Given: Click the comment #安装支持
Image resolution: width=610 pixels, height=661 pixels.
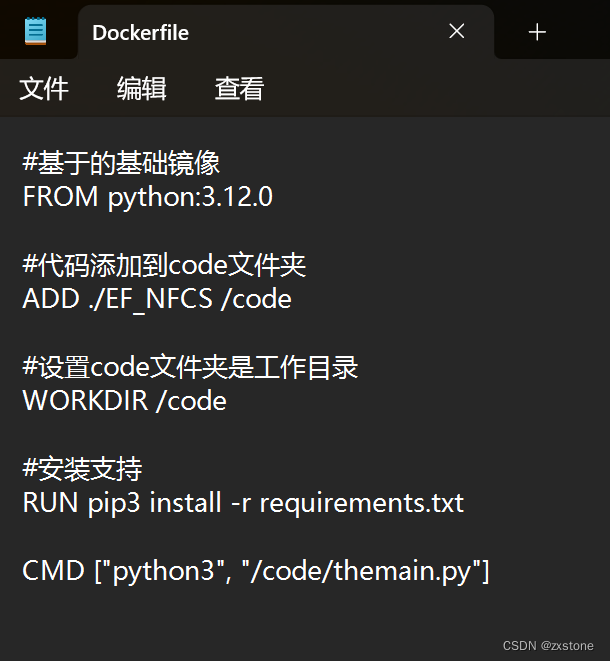Looking at the screenshot, I should click(x=82, y=469).
